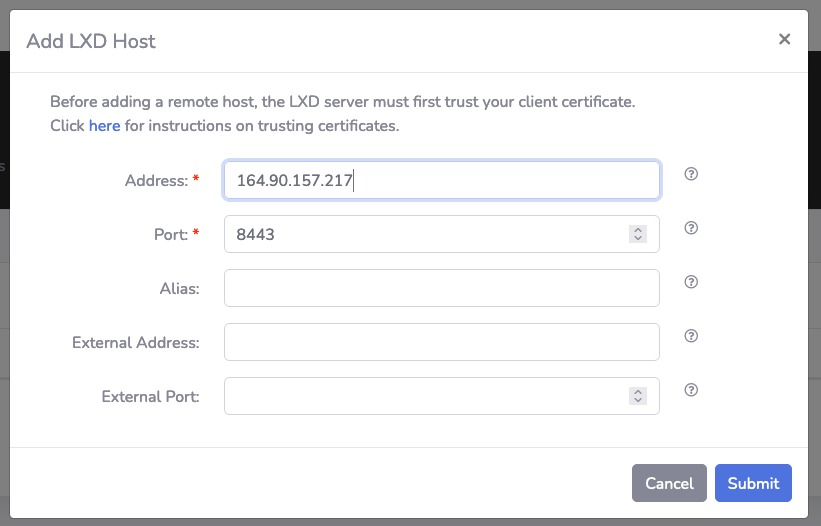Decrement External Port using the down arrow

tap(638, 401)
